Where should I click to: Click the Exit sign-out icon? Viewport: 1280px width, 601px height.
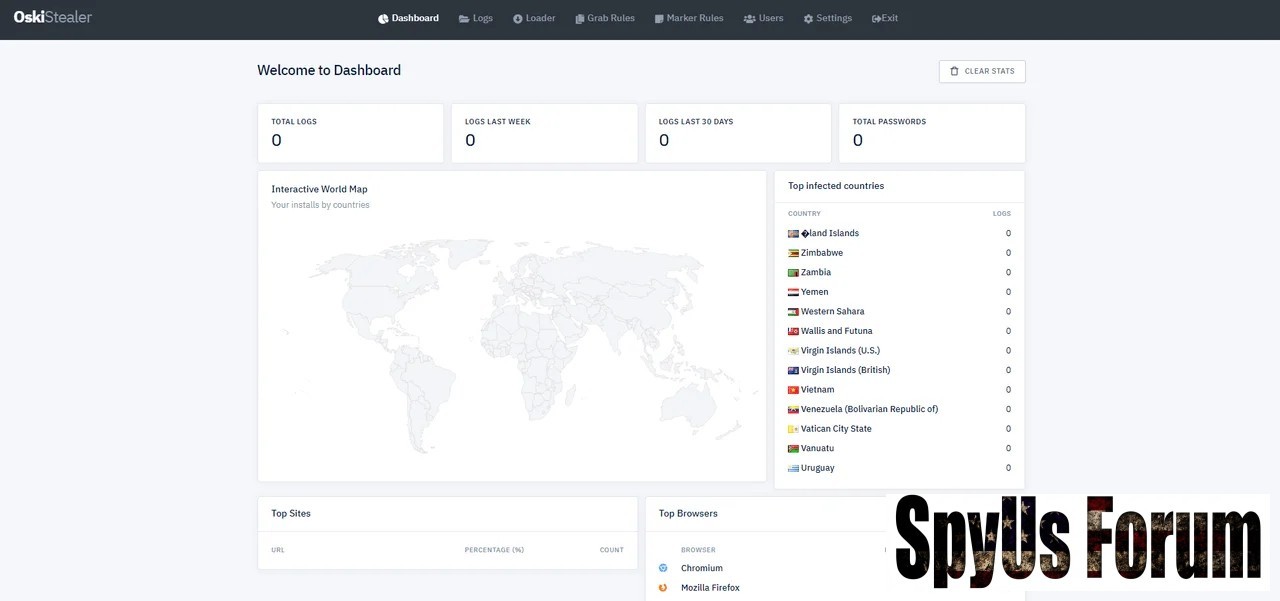876,19
